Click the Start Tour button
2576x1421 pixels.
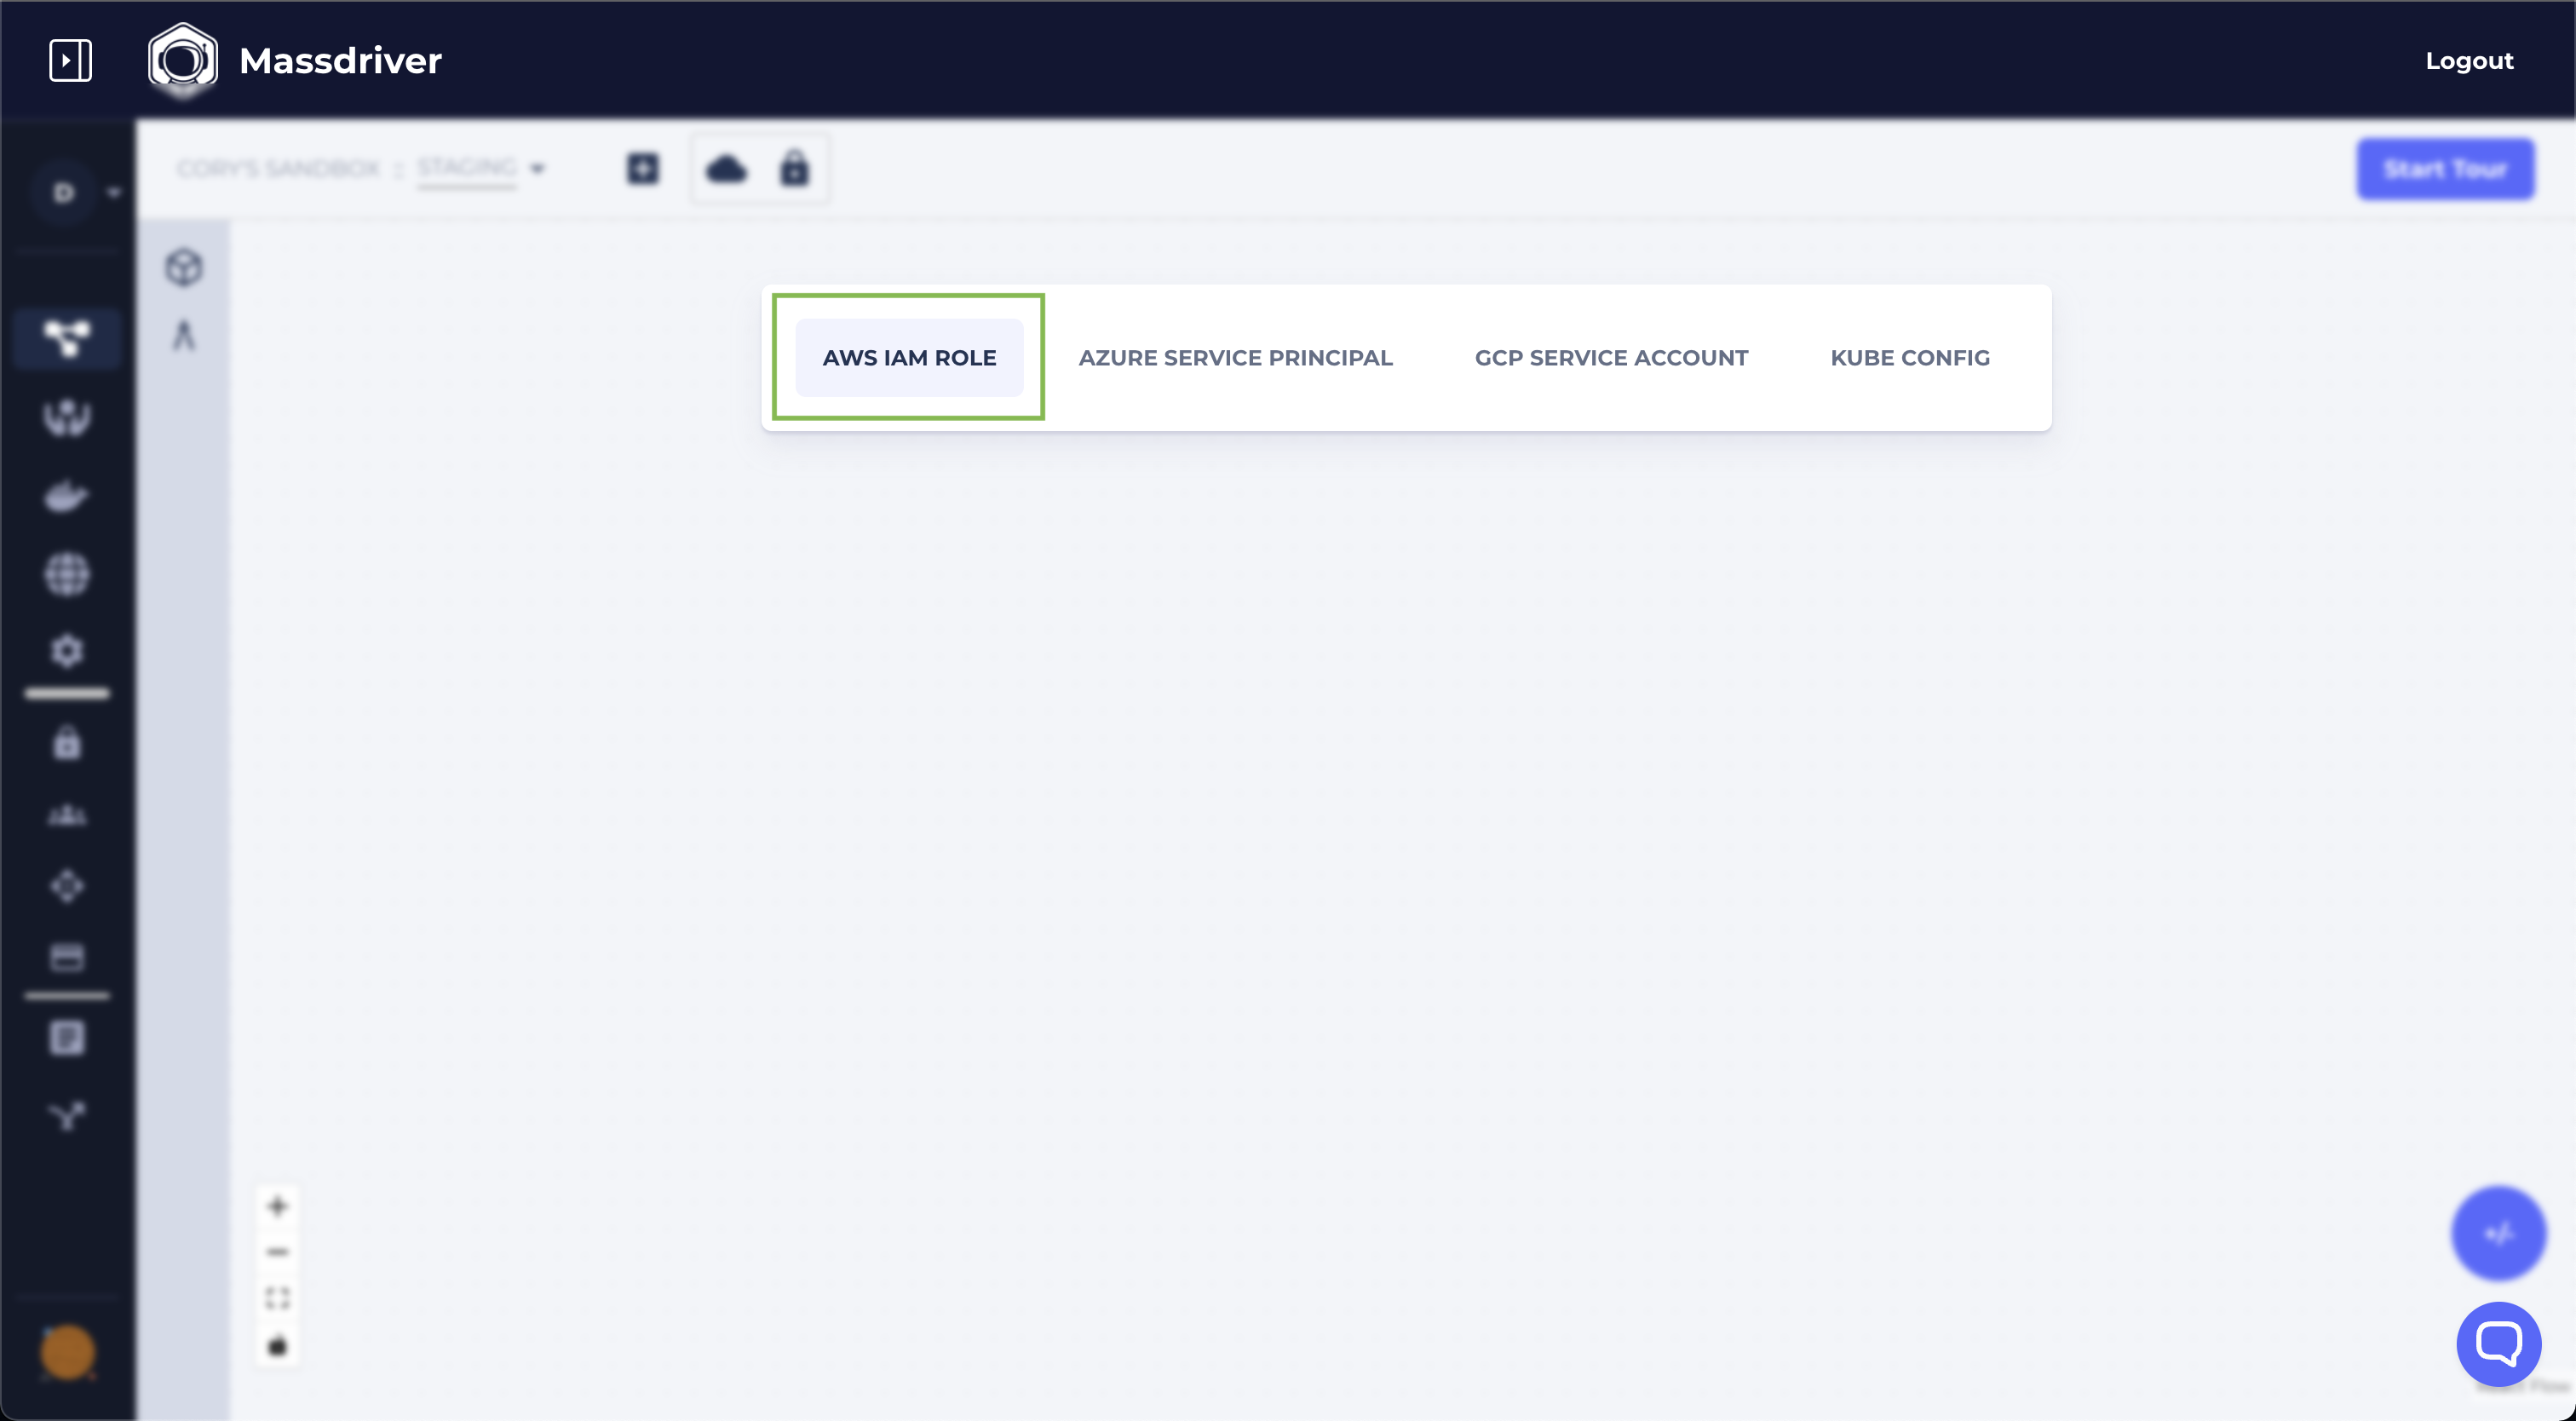[x=2443, y=168]
